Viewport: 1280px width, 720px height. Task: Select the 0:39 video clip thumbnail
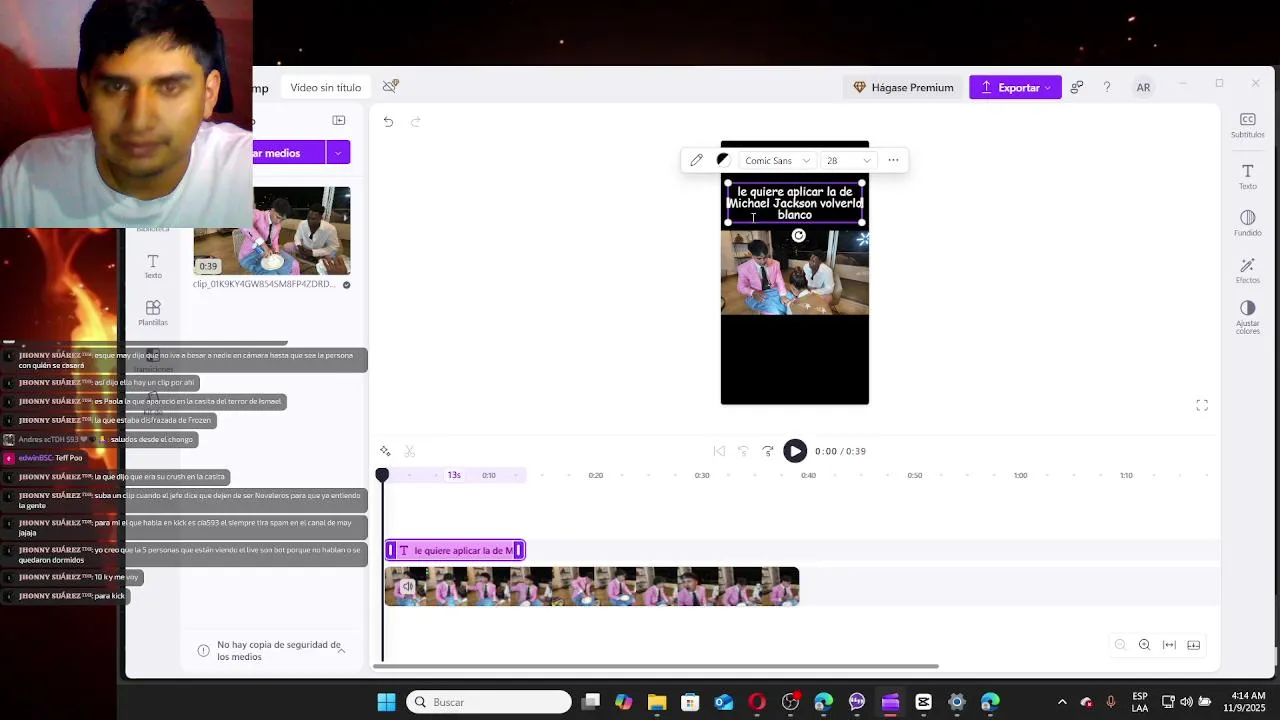[x=272, y=231]
